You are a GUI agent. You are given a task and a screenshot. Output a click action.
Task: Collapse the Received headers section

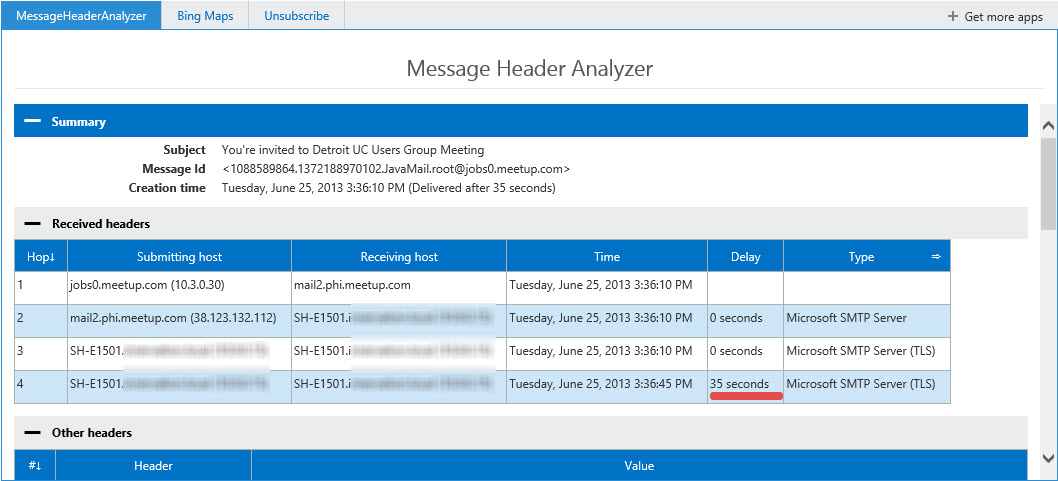tap(32, 223)
